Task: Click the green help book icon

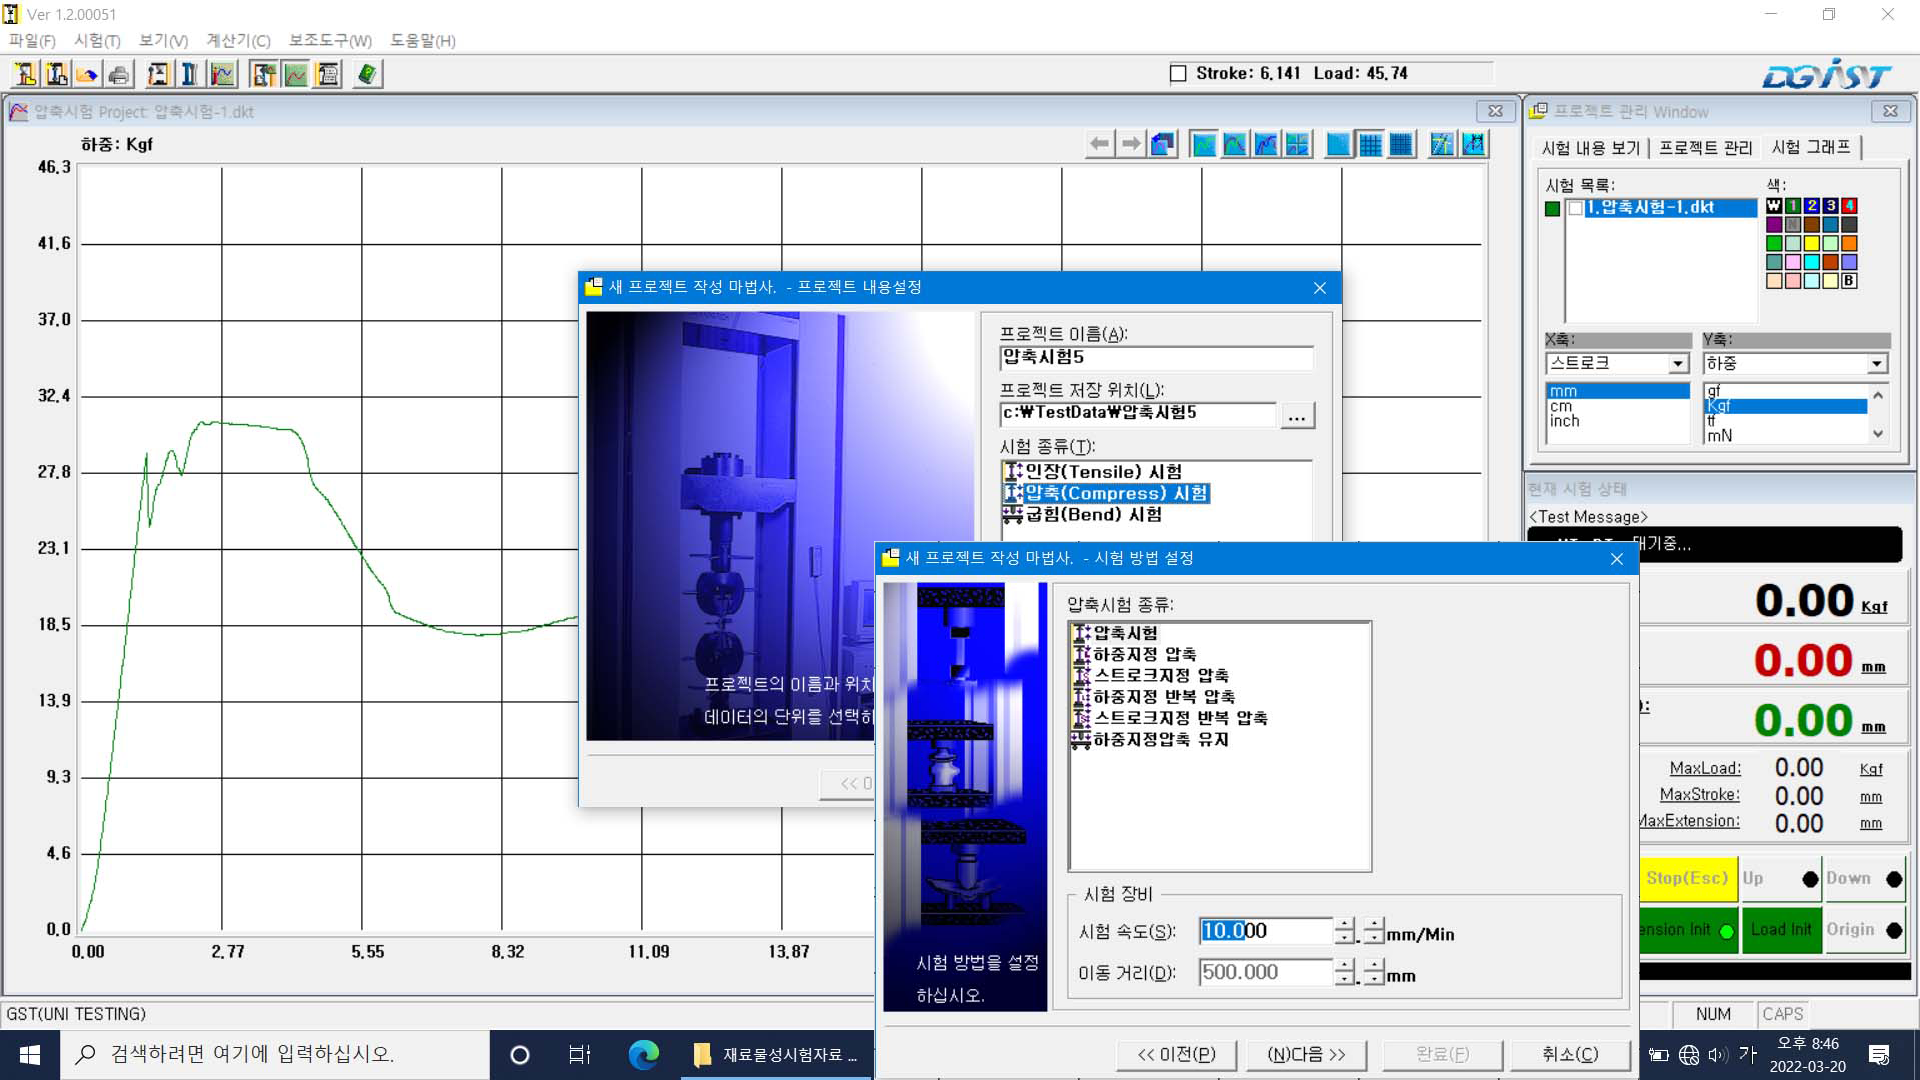Action: [x=367, y=74]
